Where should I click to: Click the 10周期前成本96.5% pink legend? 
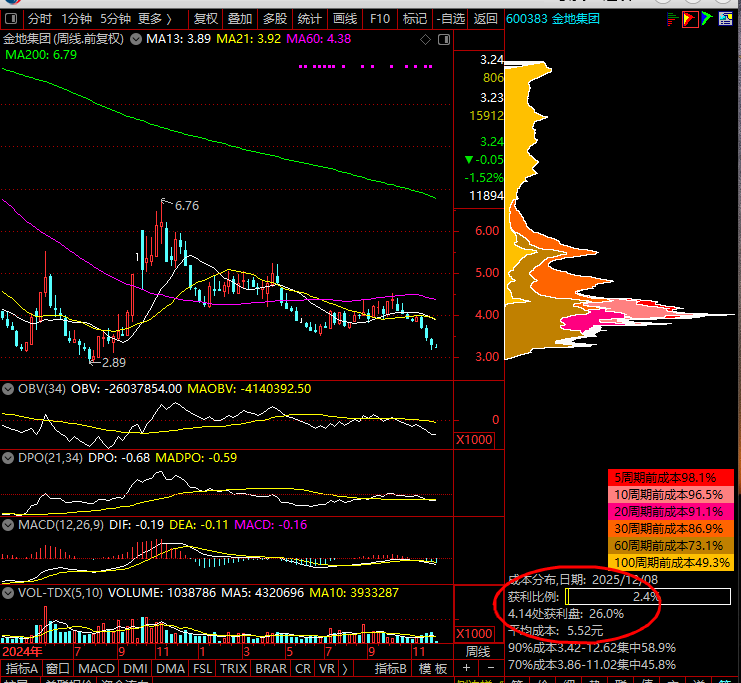pyautogui.click(x=671, y=495)
